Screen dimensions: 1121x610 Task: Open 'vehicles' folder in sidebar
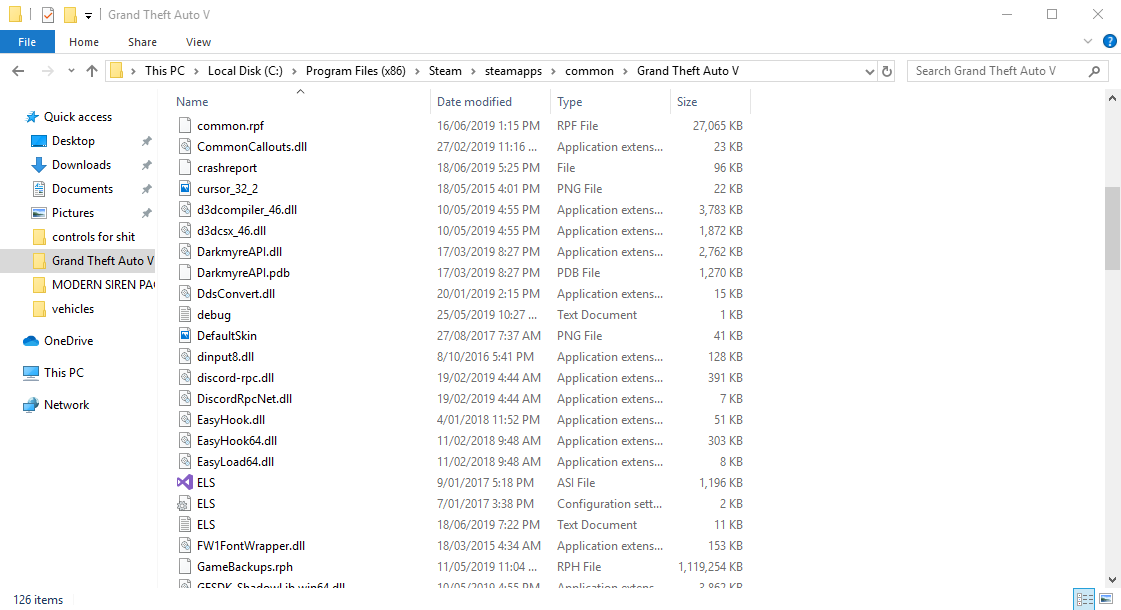click(x=73, y=309)
